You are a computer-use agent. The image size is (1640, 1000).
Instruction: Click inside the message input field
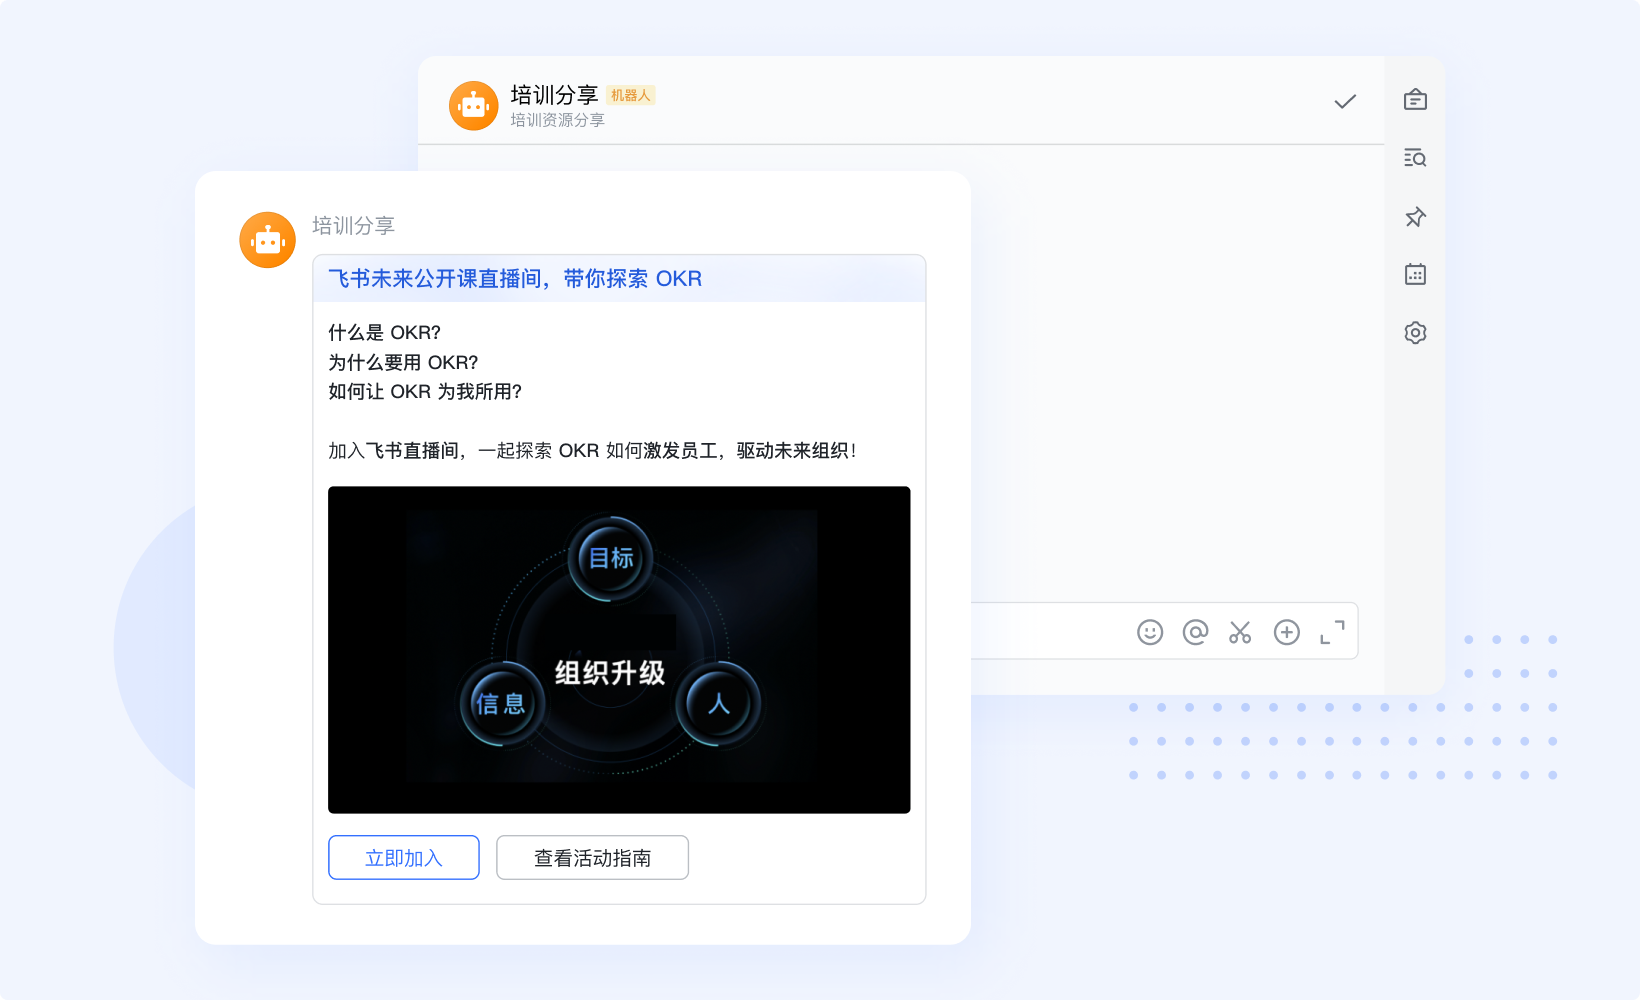1050,632
